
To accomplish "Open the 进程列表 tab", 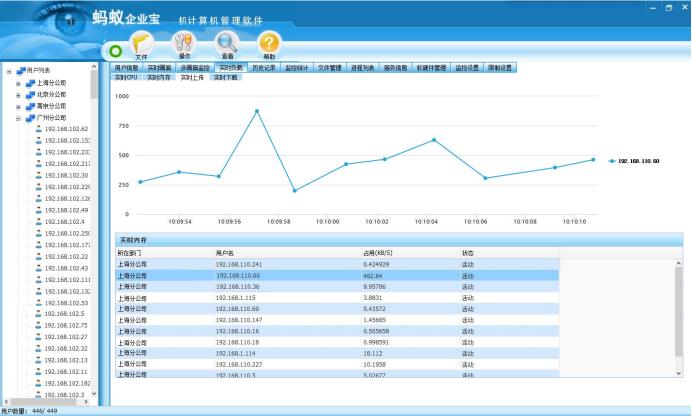I will [x=362, y=68].
